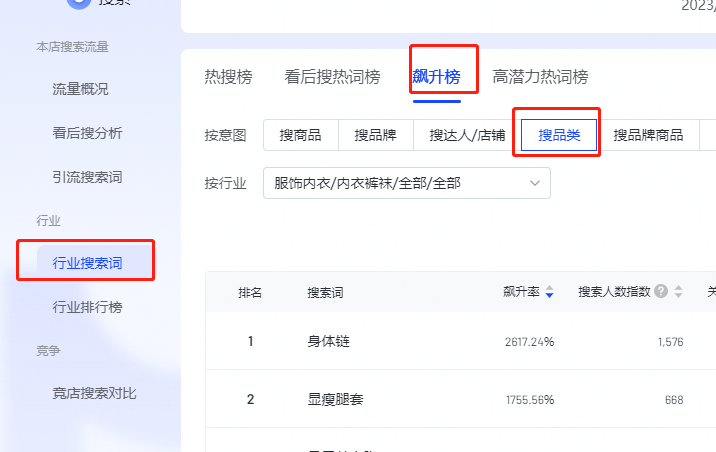This screenshot has height=452, width=716.
Task: Click the 1,576 search index value
Action: point(670,342)
